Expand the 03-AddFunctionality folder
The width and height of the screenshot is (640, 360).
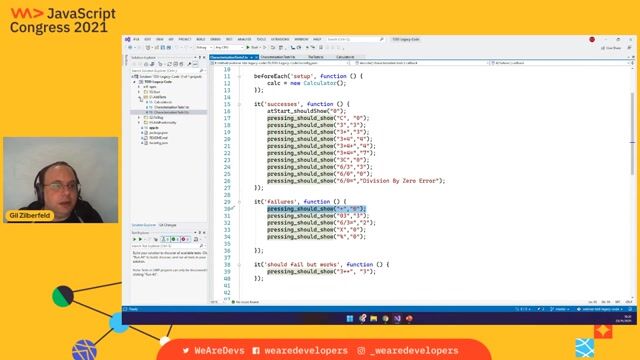click(139, 122)
